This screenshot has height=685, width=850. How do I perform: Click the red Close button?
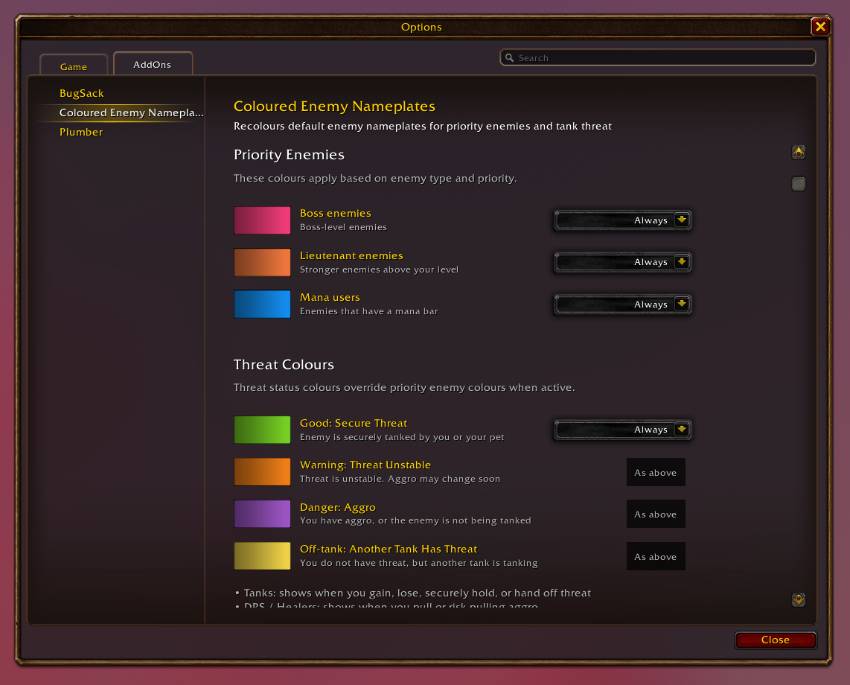(x=775, y=640)
